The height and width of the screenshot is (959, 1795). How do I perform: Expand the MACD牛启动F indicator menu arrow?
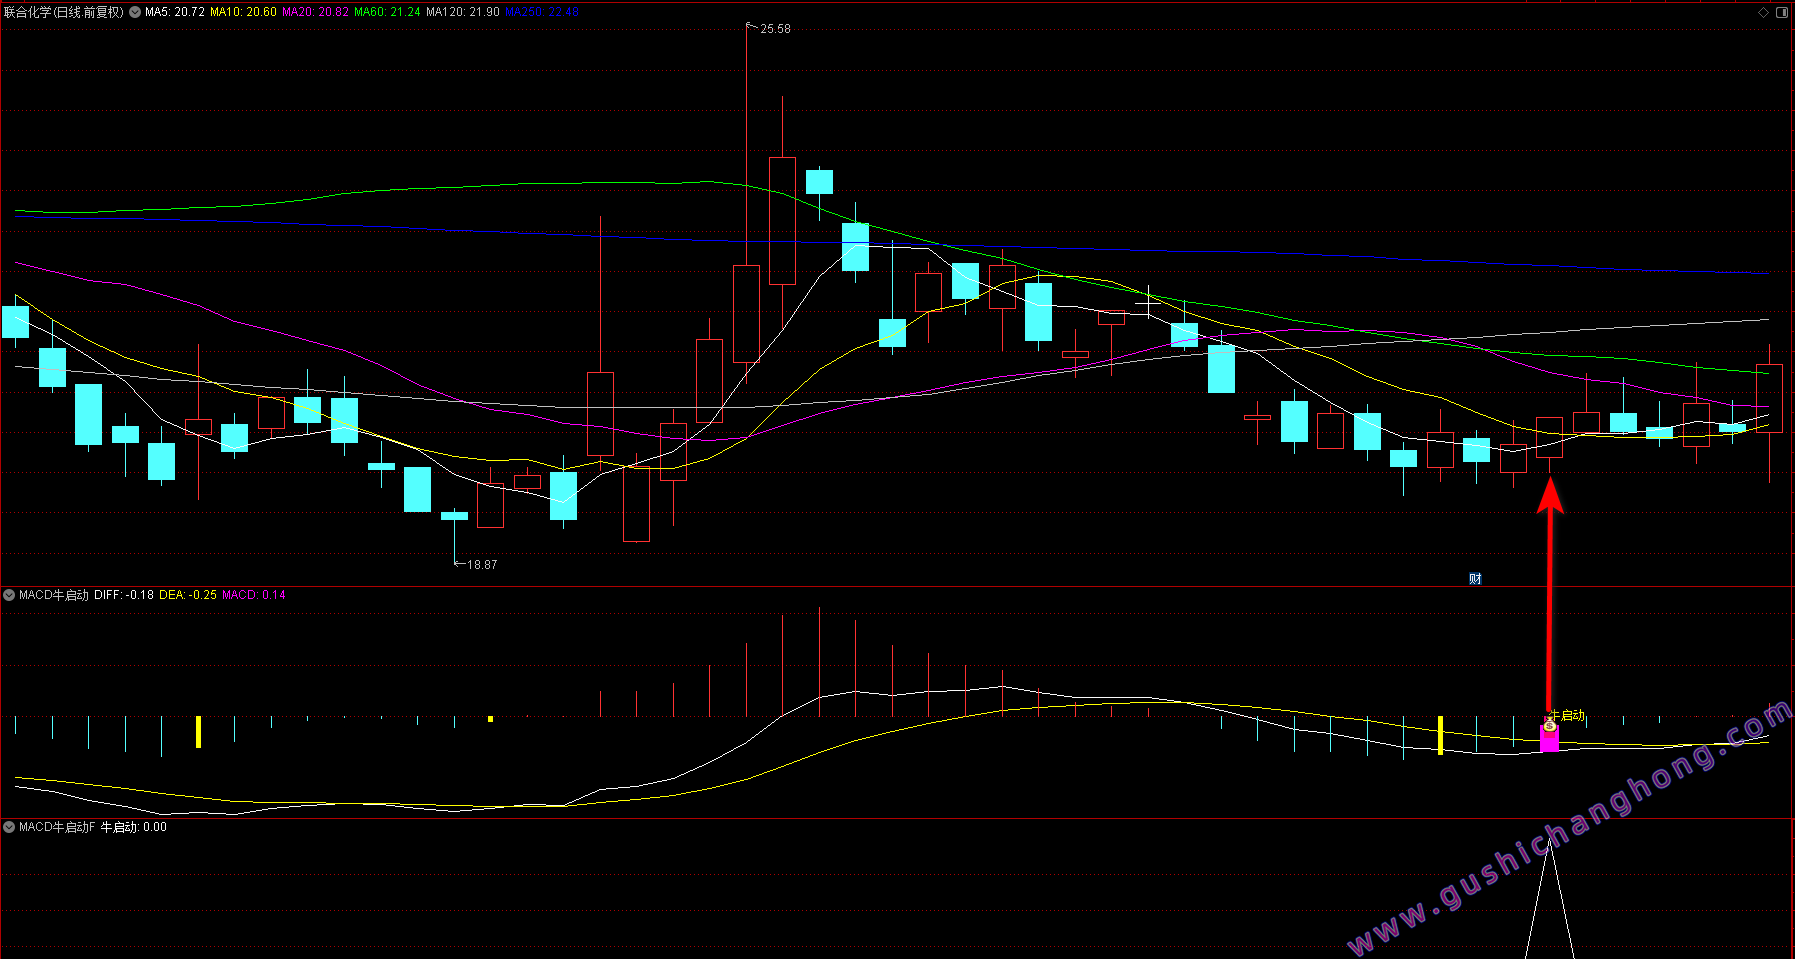9,827
